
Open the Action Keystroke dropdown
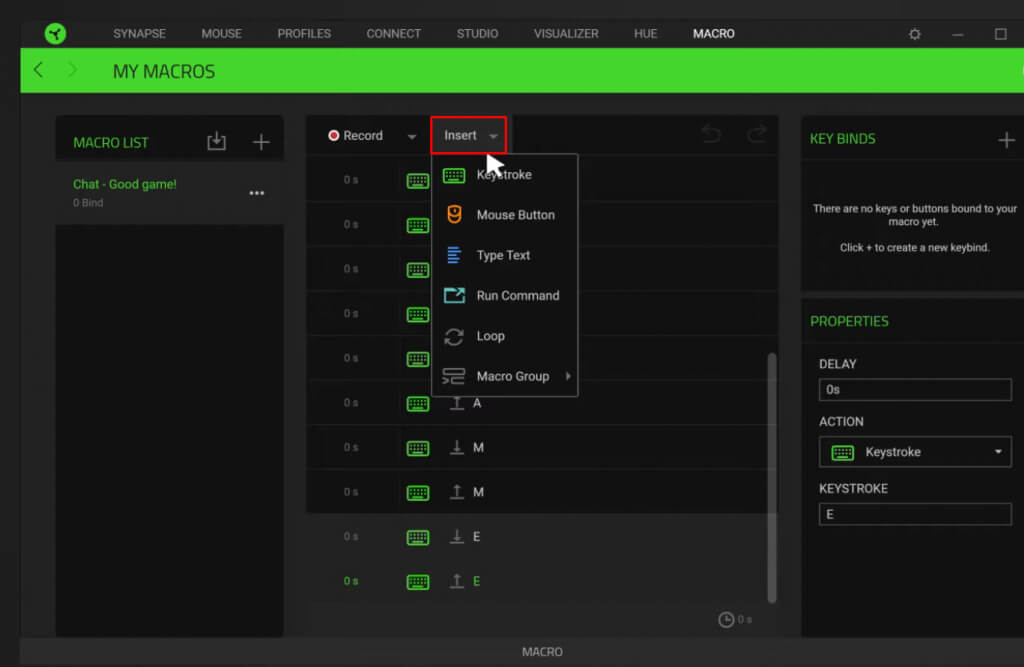(915, 452)
